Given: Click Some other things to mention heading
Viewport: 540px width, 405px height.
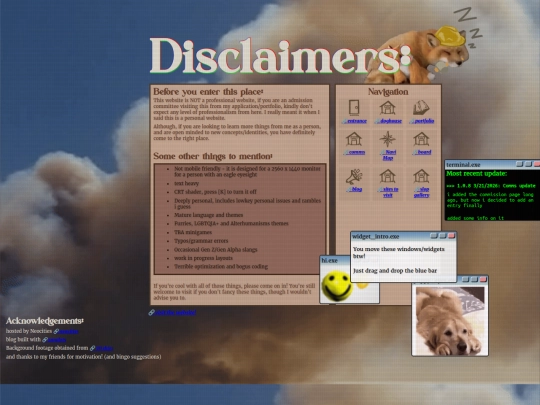Looking at the screenshot, I should point(213,156).
